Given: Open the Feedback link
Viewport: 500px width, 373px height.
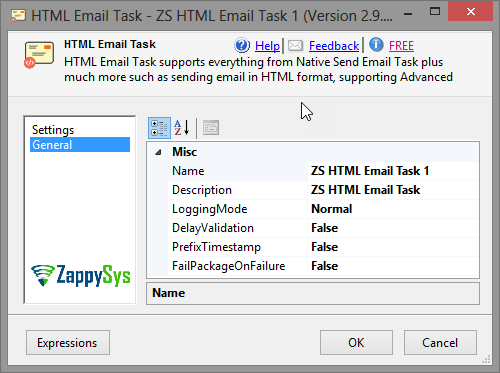Looking at the screenshot, I should tap(334, 46).
